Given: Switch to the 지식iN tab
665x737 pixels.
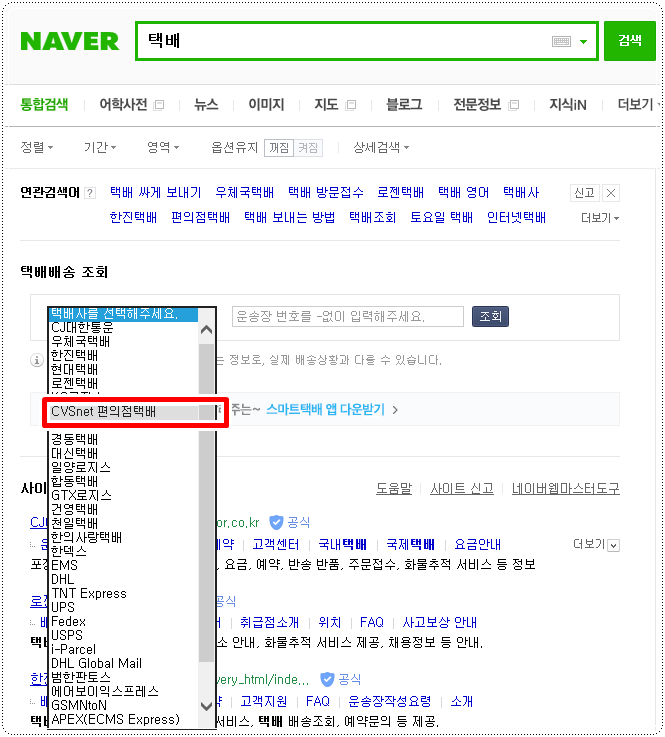Looking at the screenshot, I should point(568,104).
